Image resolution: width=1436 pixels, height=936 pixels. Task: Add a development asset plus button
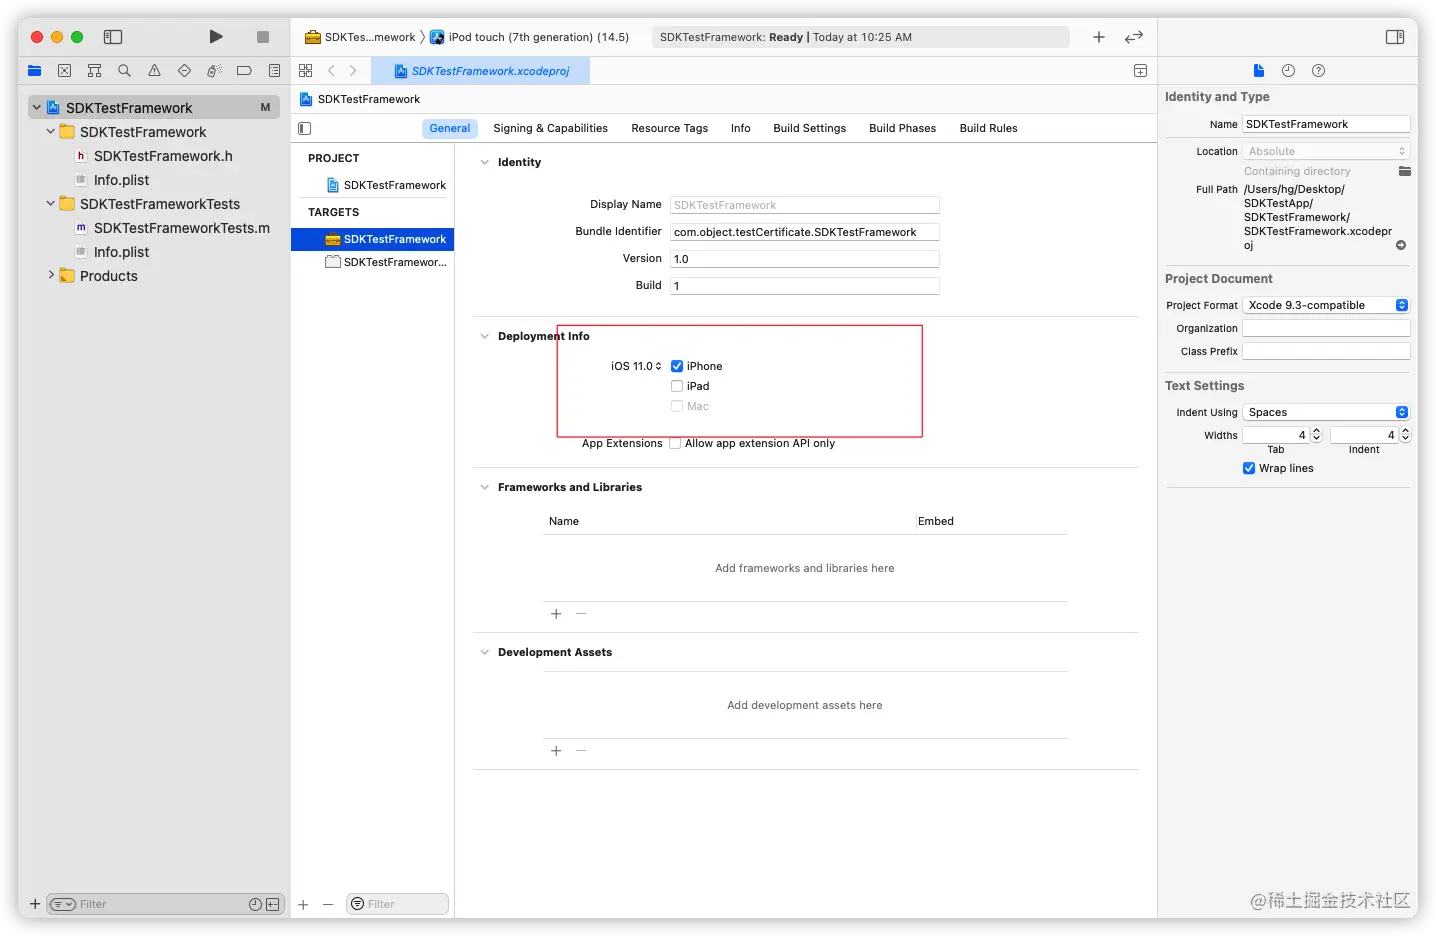click(x=556, y=751)
